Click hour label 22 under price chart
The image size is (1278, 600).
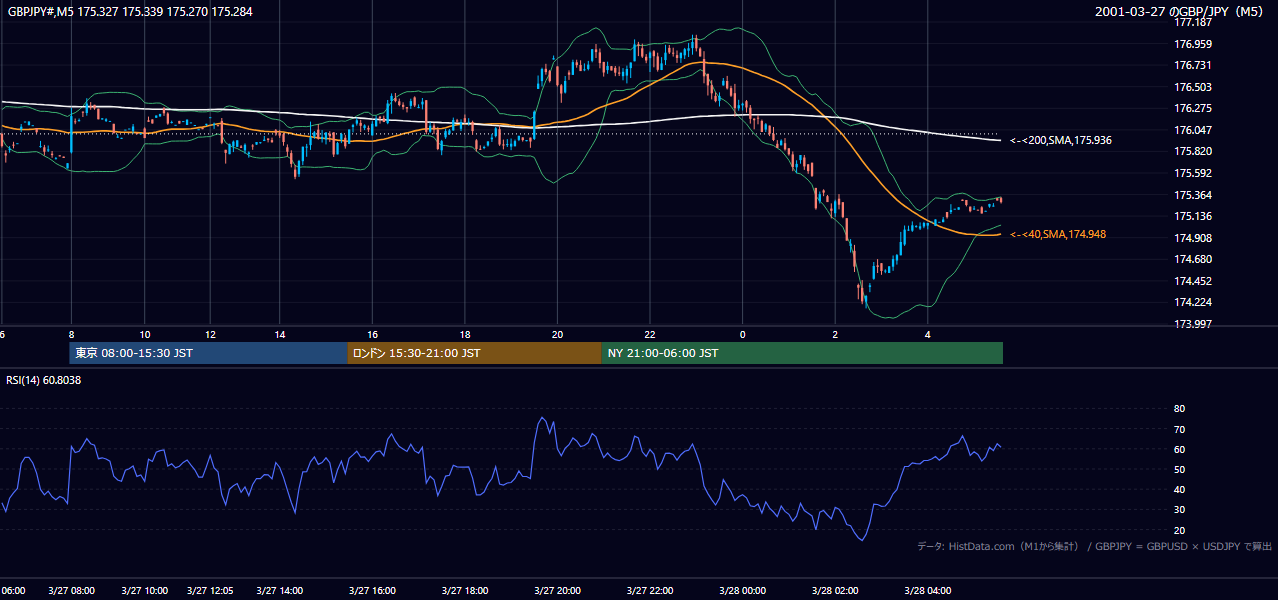[x=650, y=334]
